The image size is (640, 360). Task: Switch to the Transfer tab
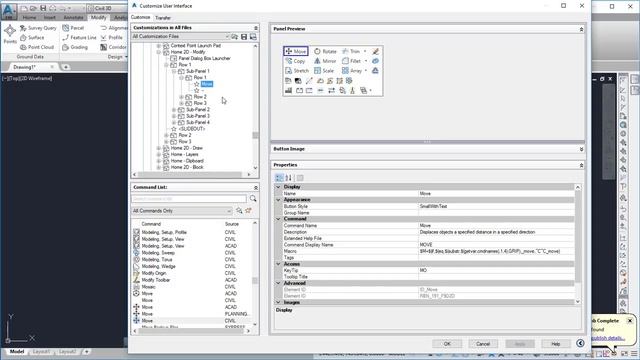[163, 18]
